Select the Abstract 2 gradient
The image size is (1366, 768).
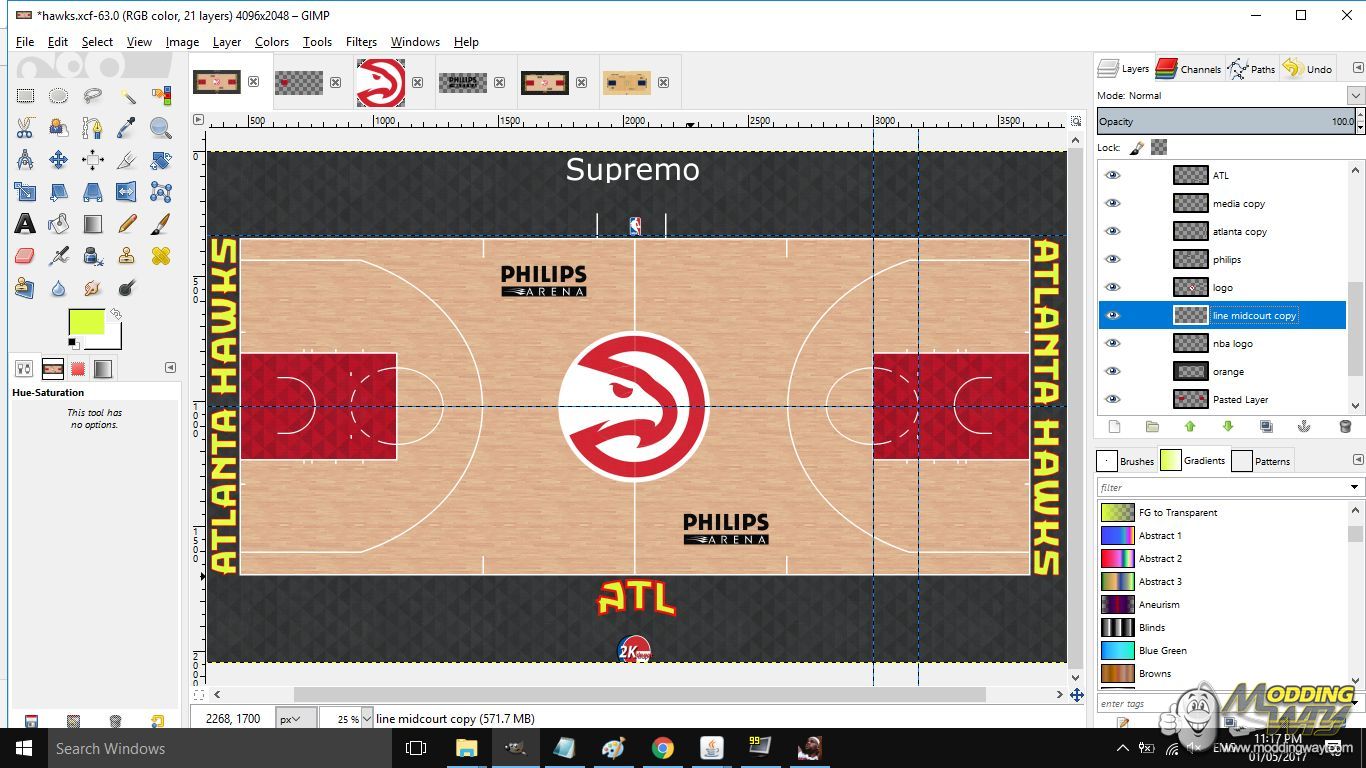point(1160,558)
